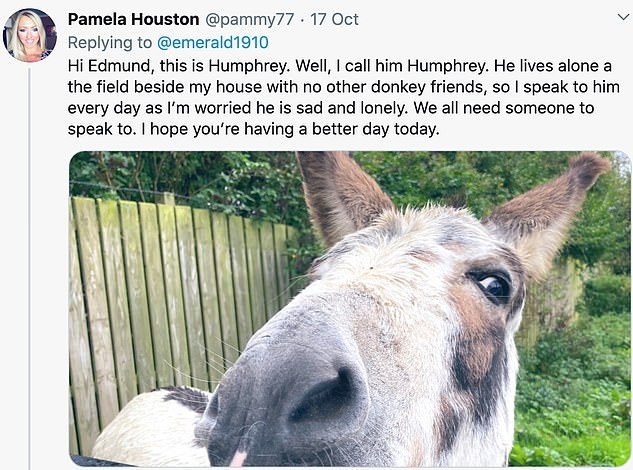Screen dimensions: 633x470
Task: Open the 17 Oct tweet timestamp
Action: (x=332, y=19)
